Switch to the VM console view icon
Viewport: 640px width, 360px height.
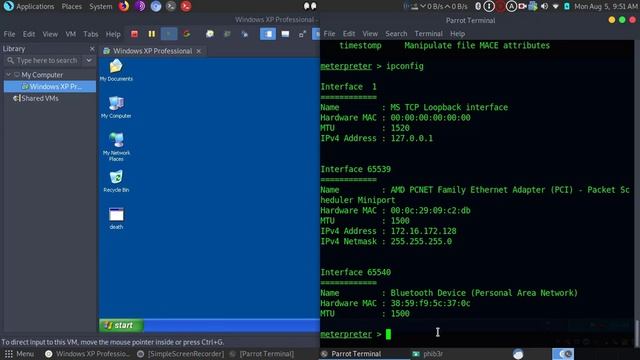pyautogui.click(x=285, y=34)
